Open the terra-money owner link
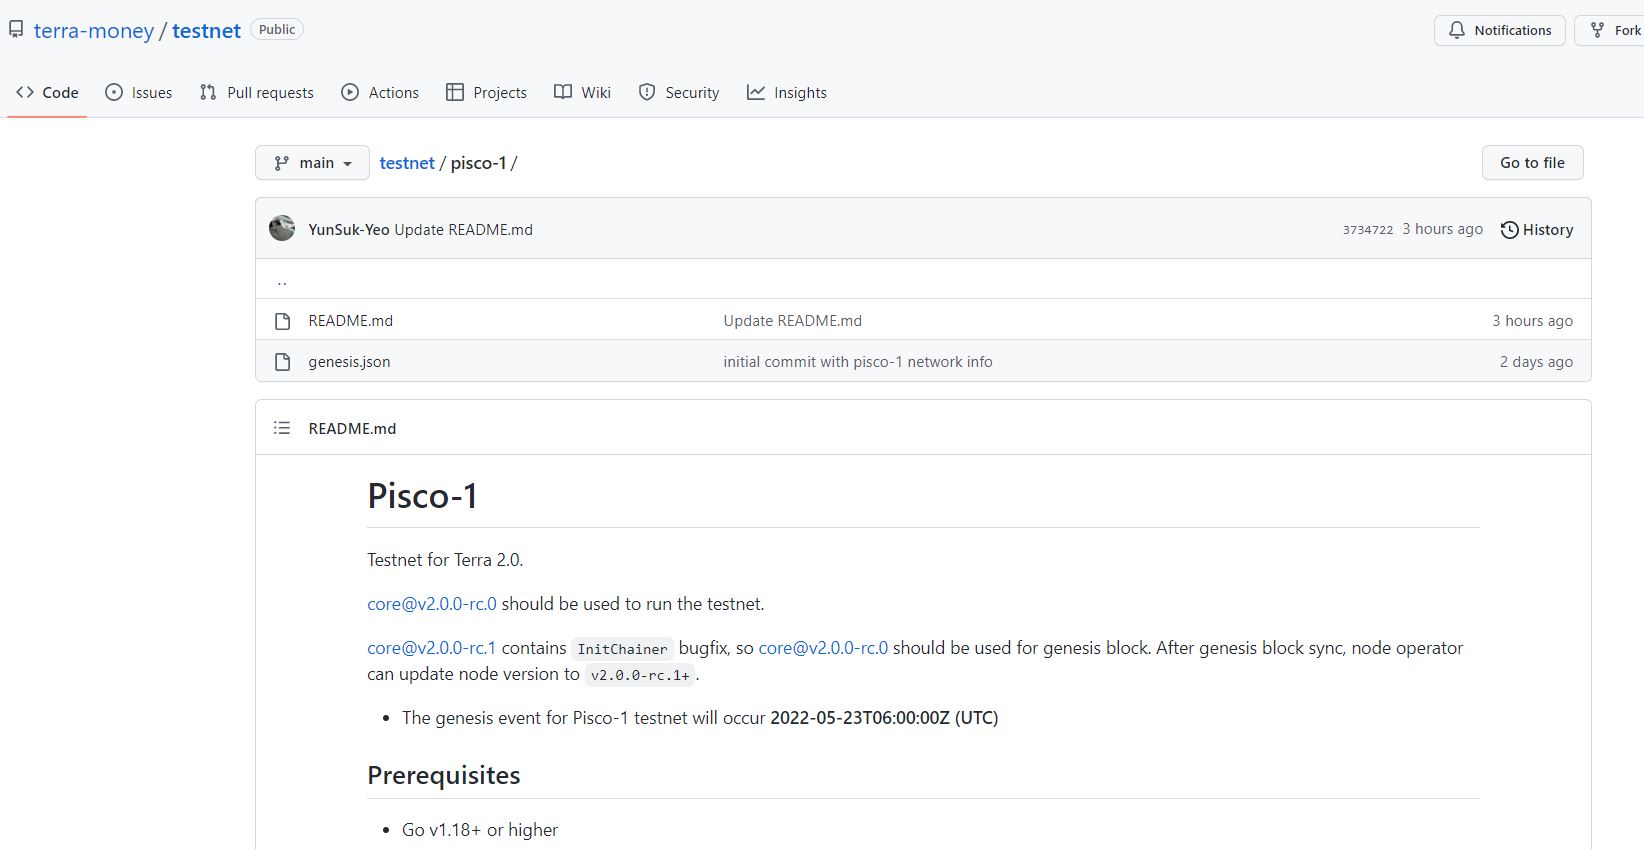The image size is (1644, 849). (94, 31)
